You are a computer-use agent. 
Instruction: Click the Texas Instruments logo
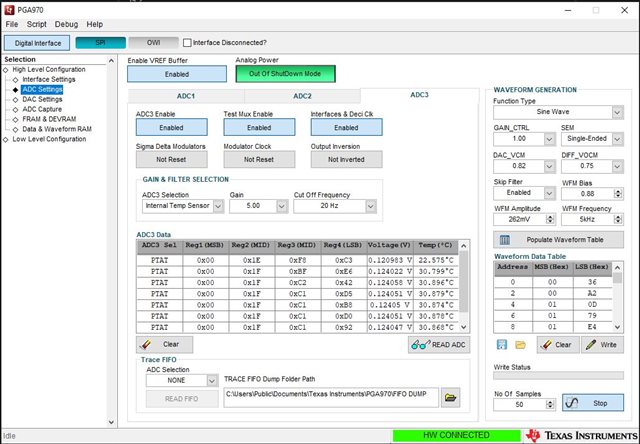point(582,435)
